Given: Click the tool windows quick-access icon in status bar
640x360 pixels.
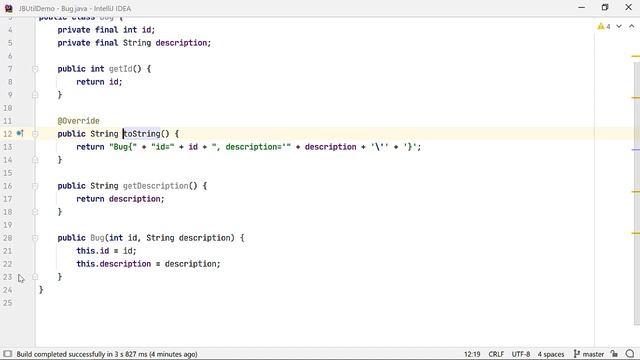Looking at the screenshot, I should pos(7,354).
